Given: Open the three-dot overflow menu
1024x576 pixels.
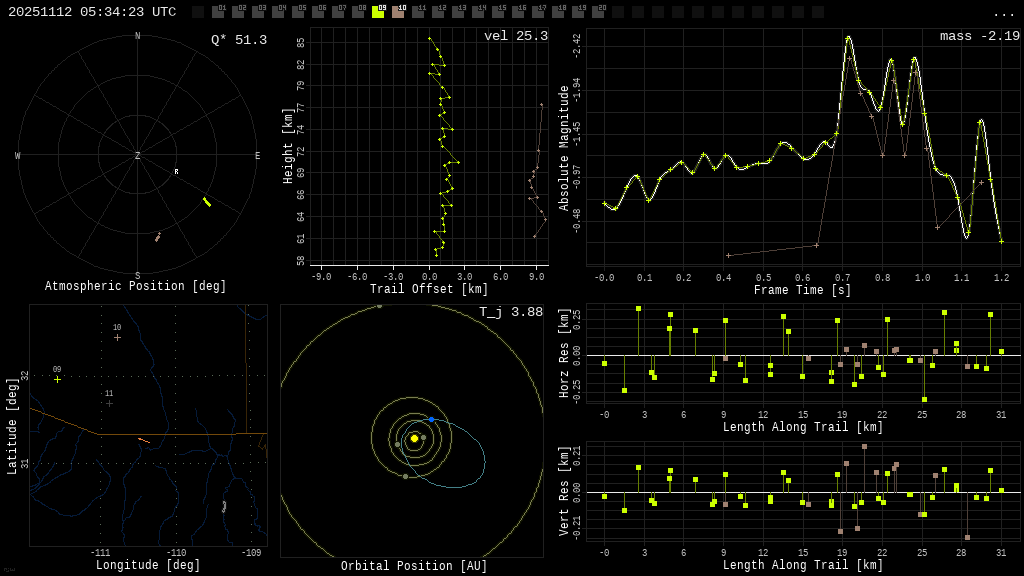Looking at the screenshot, I should coord(1003,13).
